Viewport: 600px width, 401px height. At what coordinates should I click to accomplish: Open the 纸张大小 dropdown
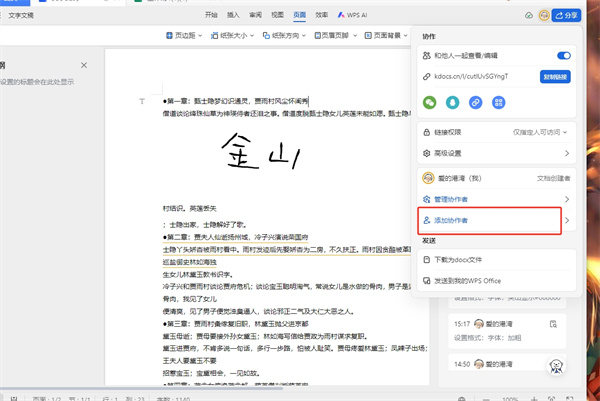coord(226,36)
